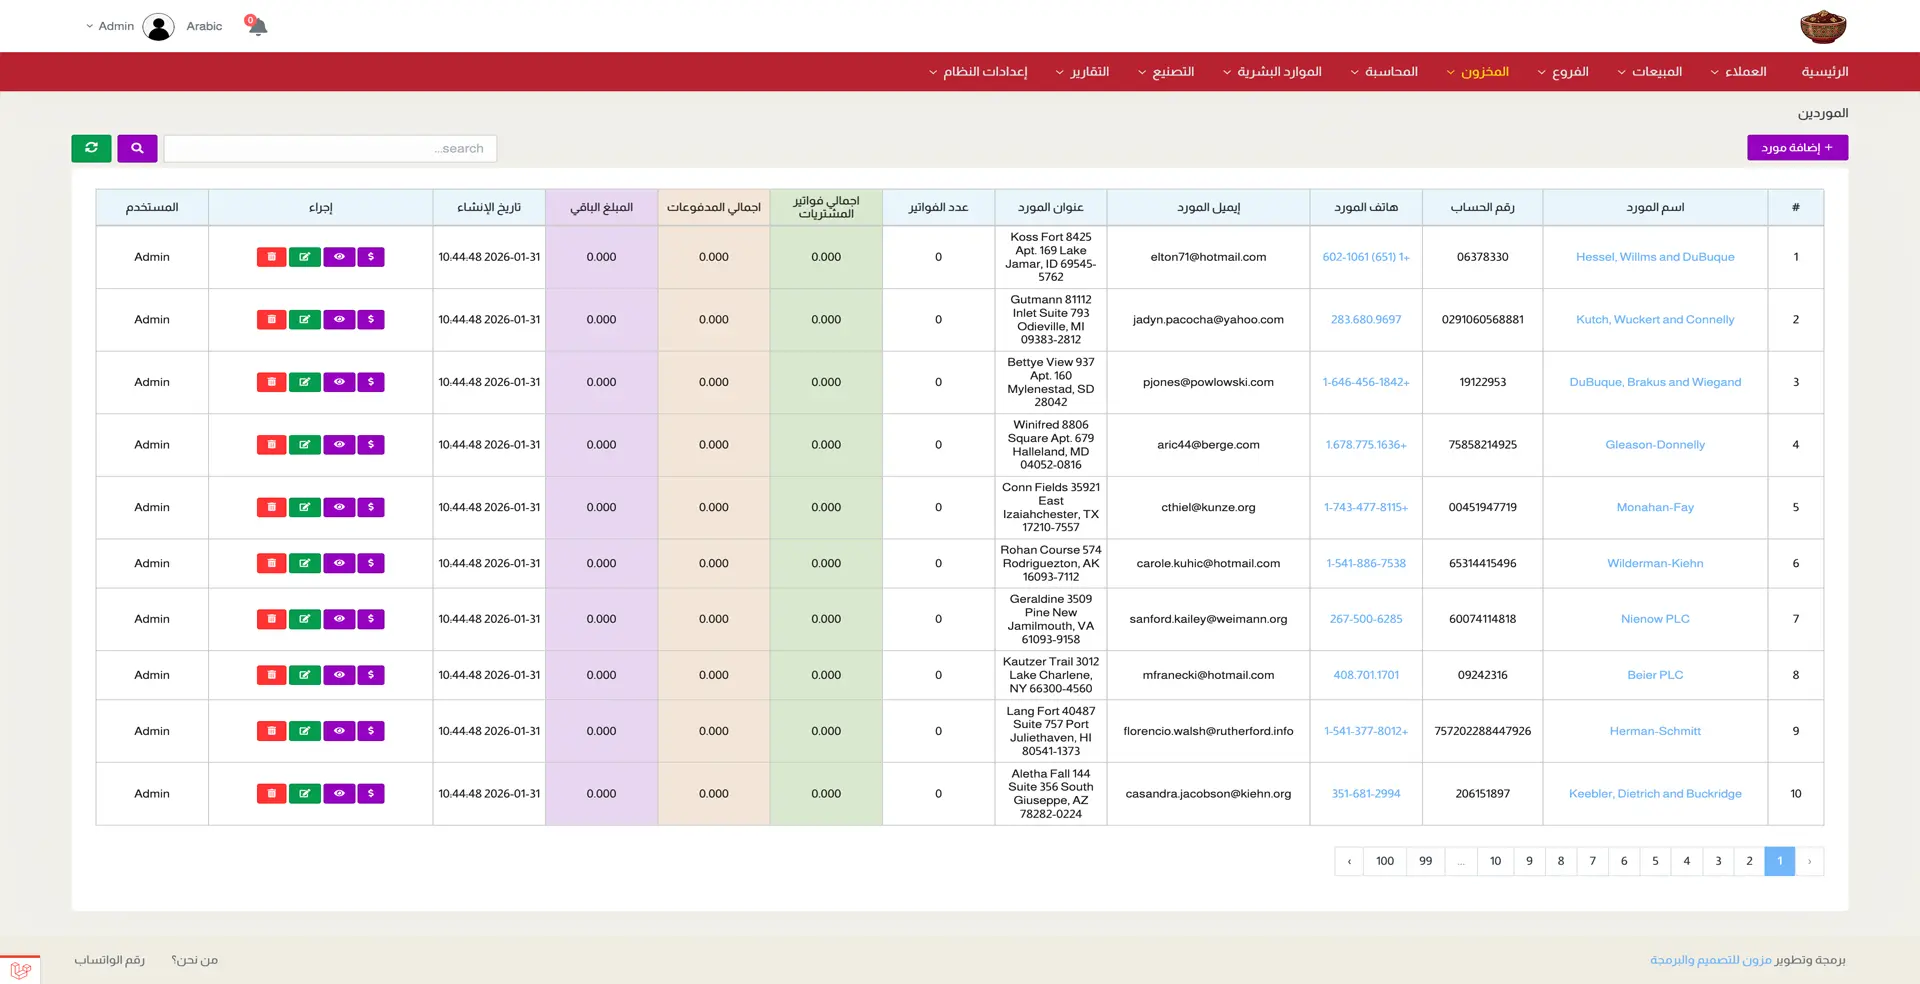The width and height of the screenshot is (1920, 984).
Task: Expand the المخزون menu dropdown
Action: point(1478,72)
